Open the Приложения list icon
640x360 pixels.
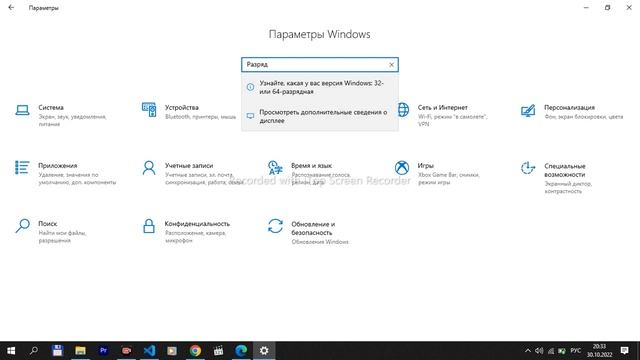click(x=22, y=167)
